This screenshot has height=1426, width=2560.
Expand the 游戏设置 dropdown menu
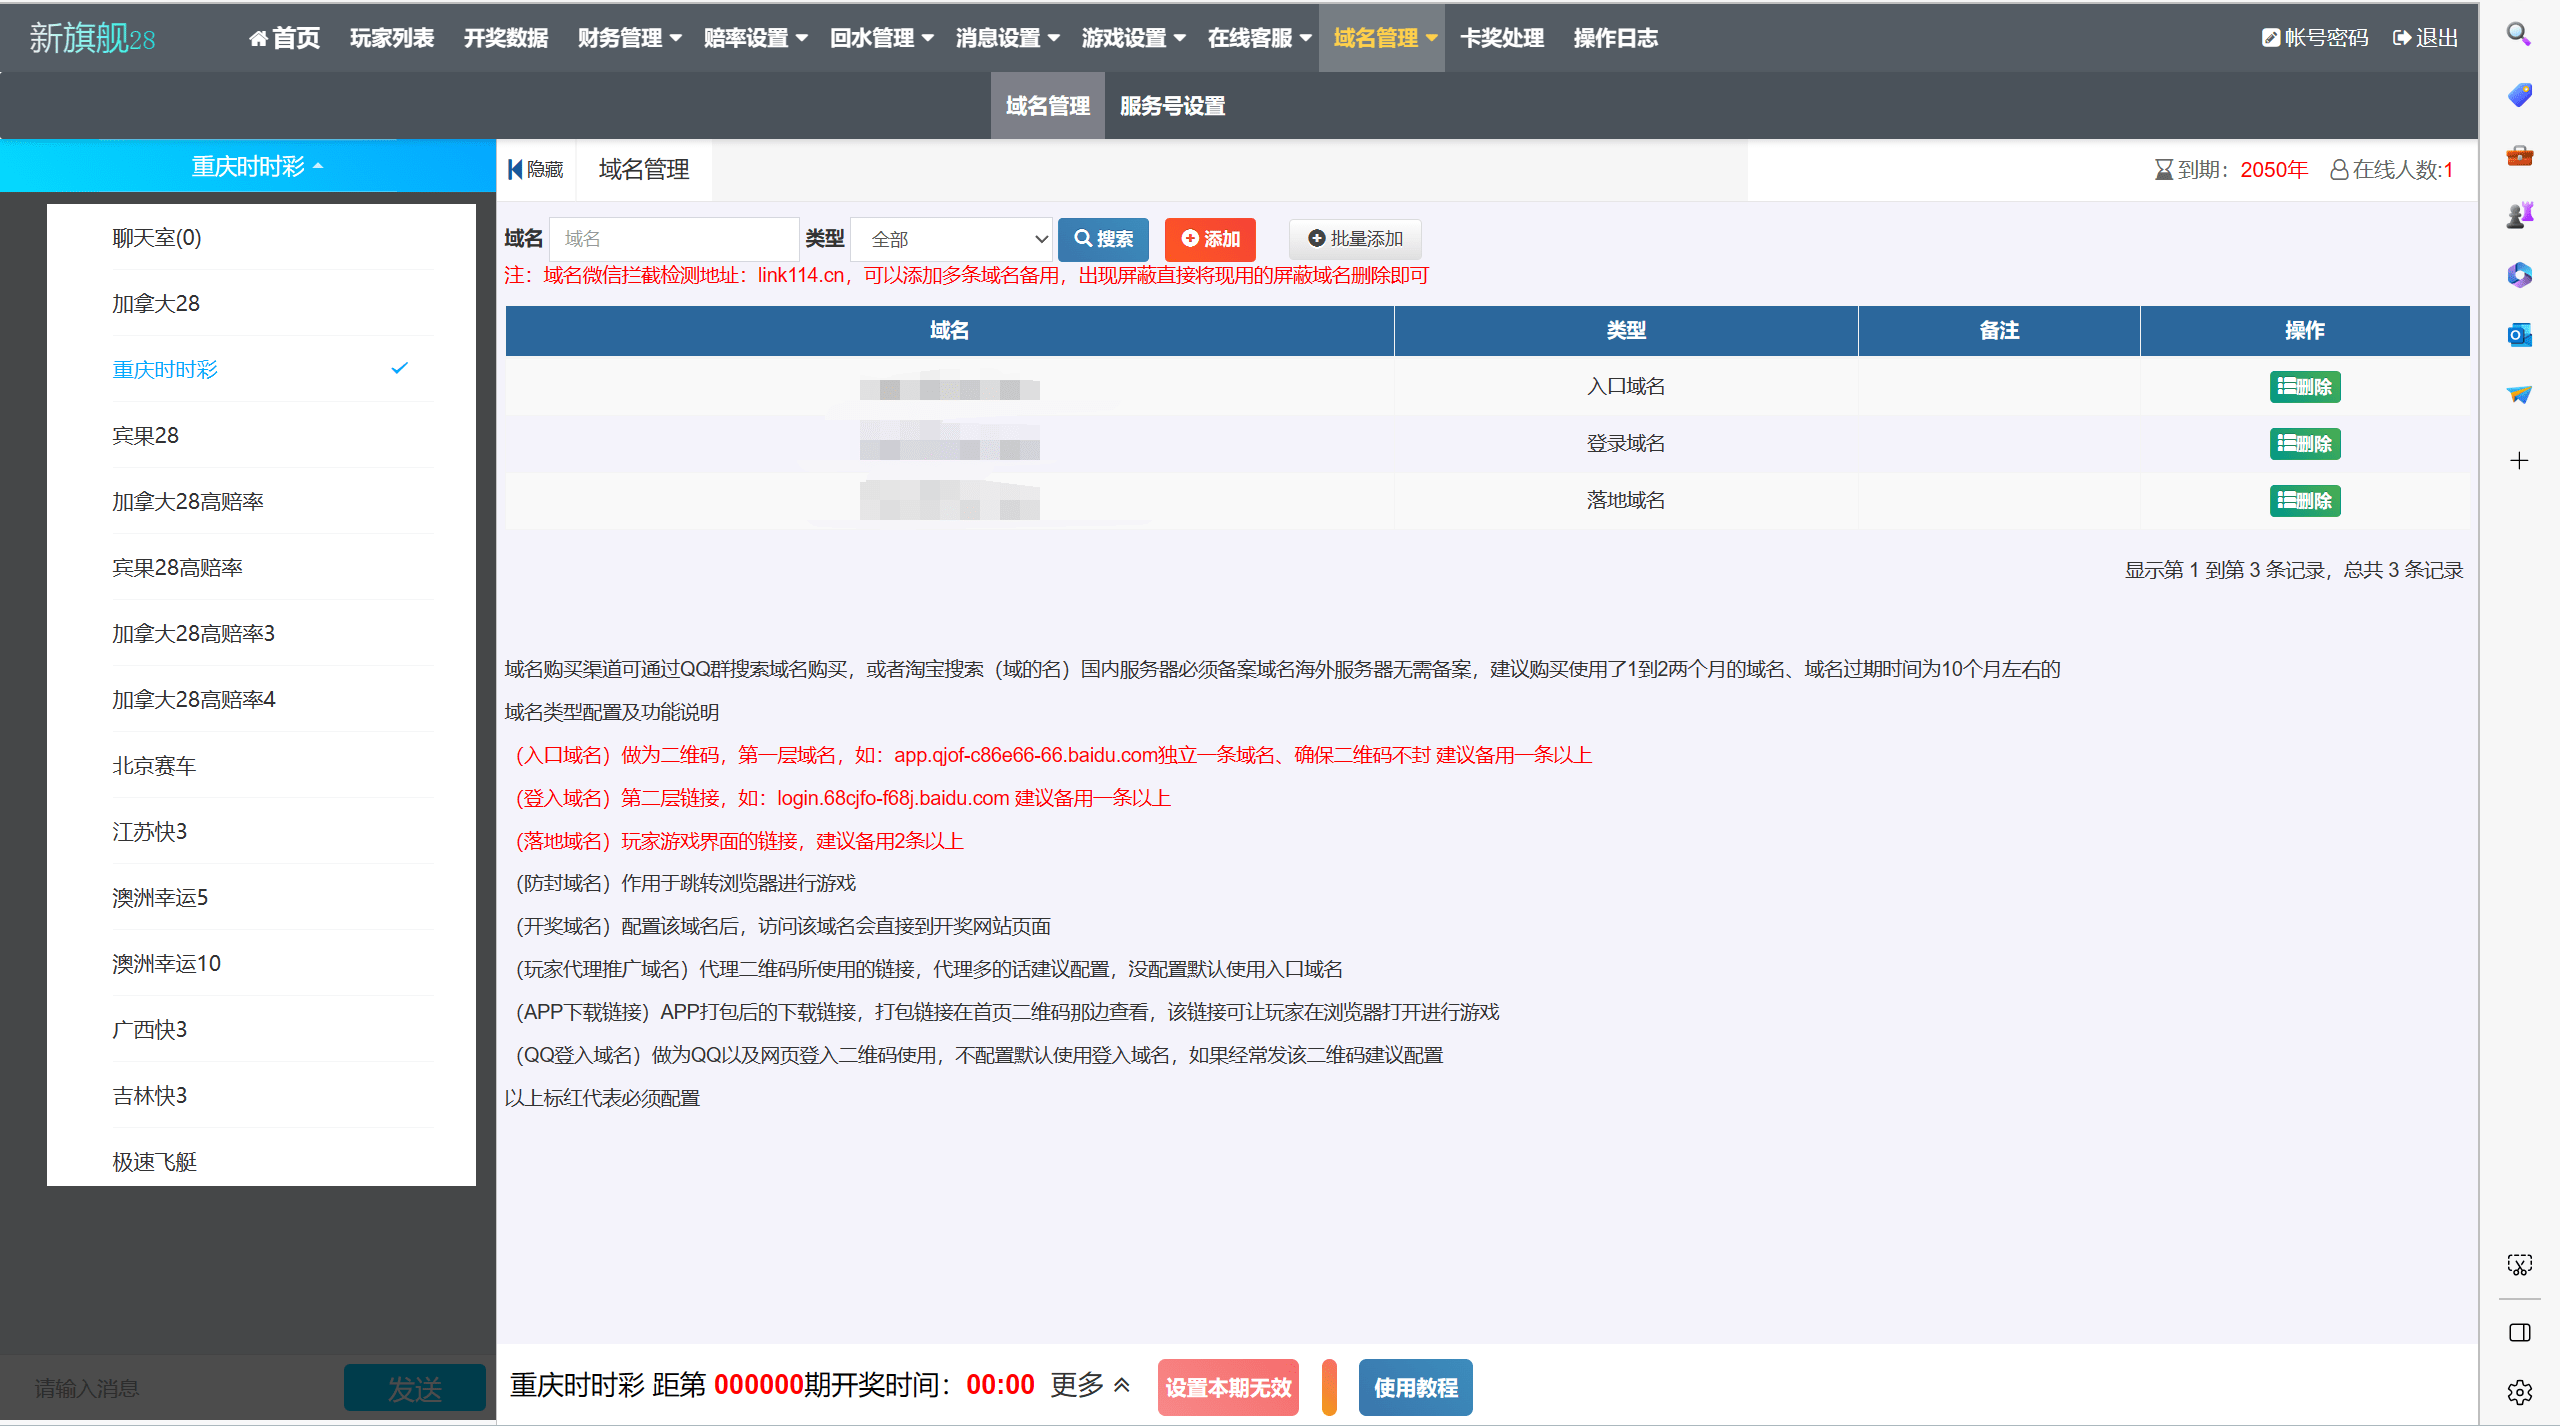[1134, 38]
